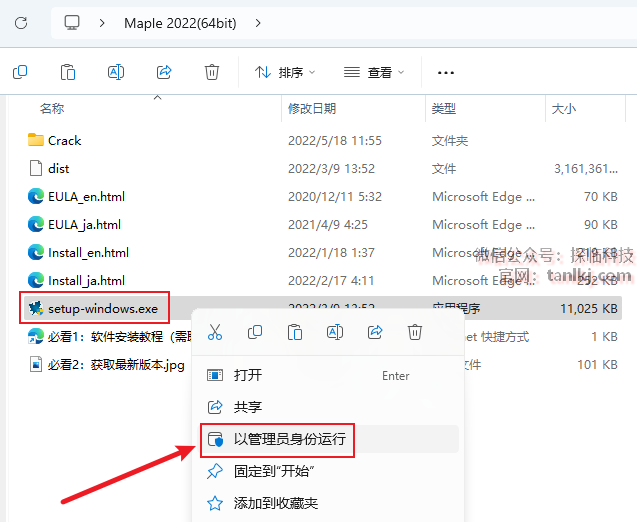Click the size value 101 KB
The width and height of the screenshot is (637, 522).
tap(598, 365)
